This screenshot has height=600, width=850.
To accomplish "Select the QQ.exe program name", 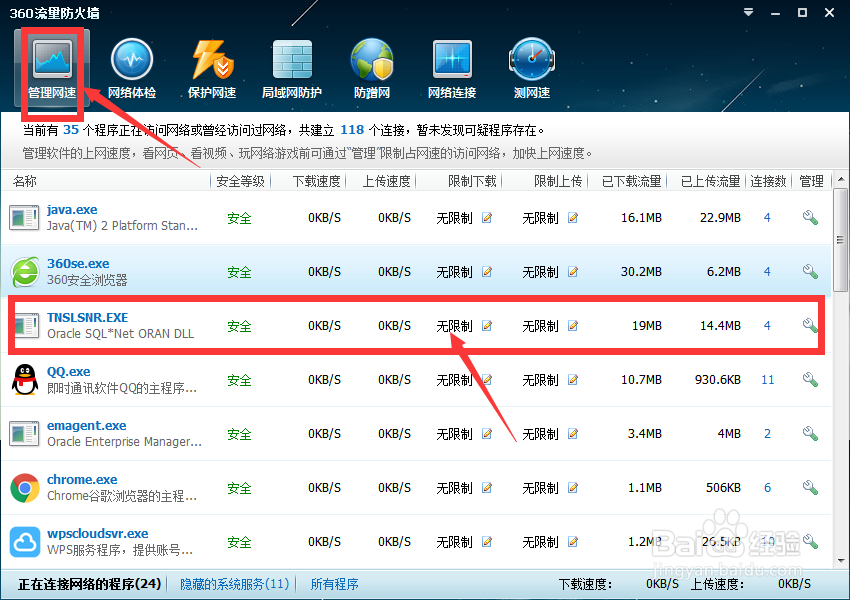I will click(x=68, y=372).
